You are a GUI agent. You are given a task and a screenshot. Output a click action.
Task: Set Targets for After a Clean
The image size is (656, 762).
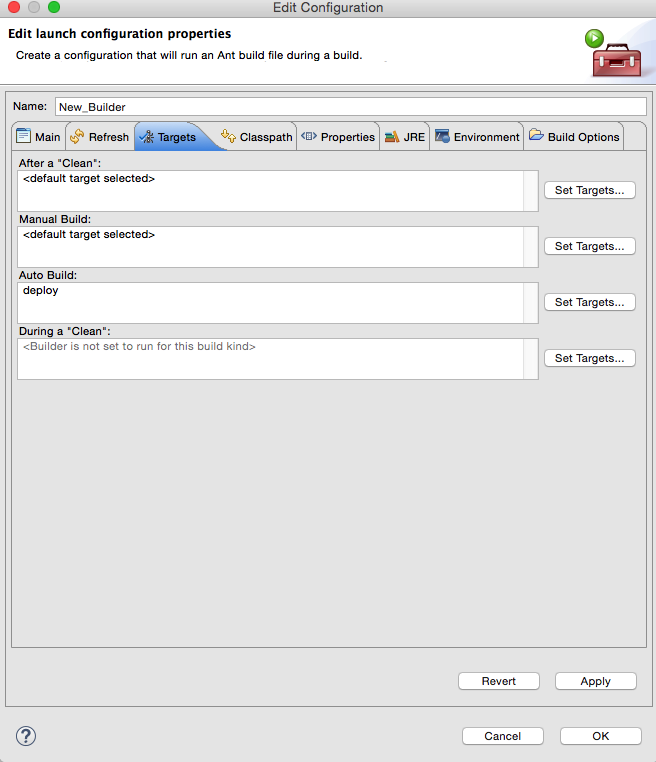click(x=589, y=190)
